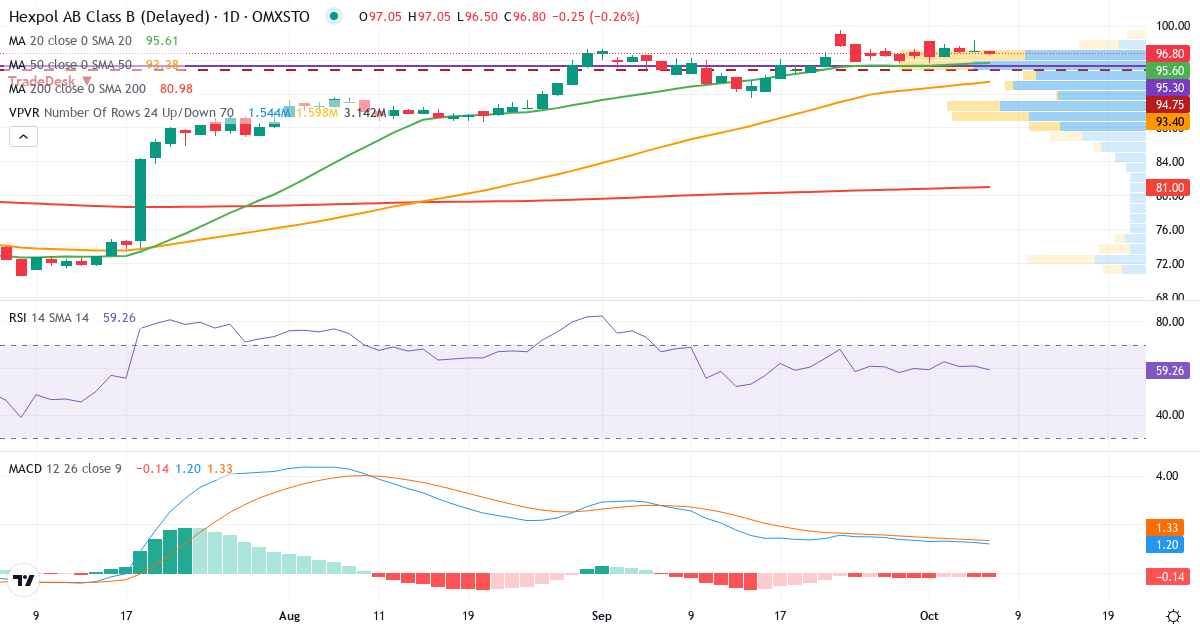Viewport: 1200px width, 630px height.
Task: Click the Aug label on time axis
Action: [289, 616]
